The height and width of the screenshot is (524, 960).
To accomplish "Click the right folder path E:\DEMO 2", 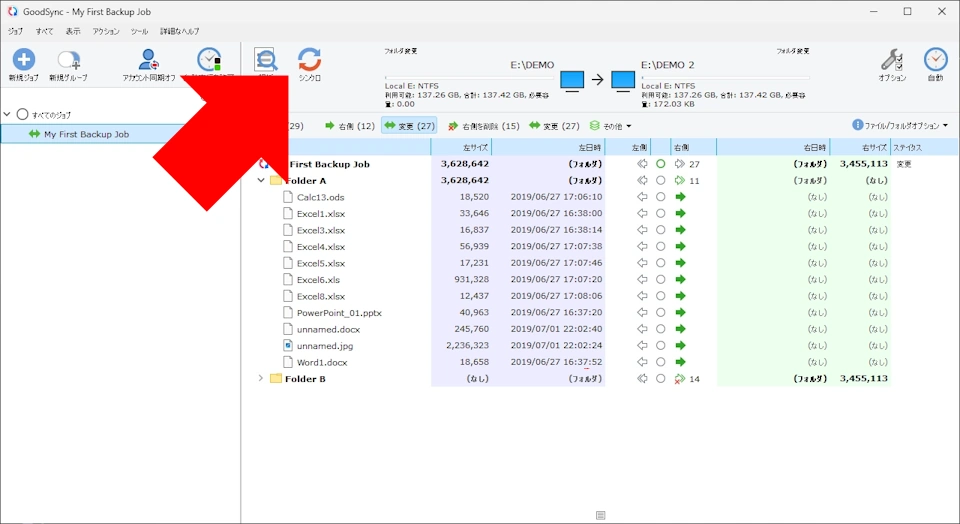I will coord(667,65).
